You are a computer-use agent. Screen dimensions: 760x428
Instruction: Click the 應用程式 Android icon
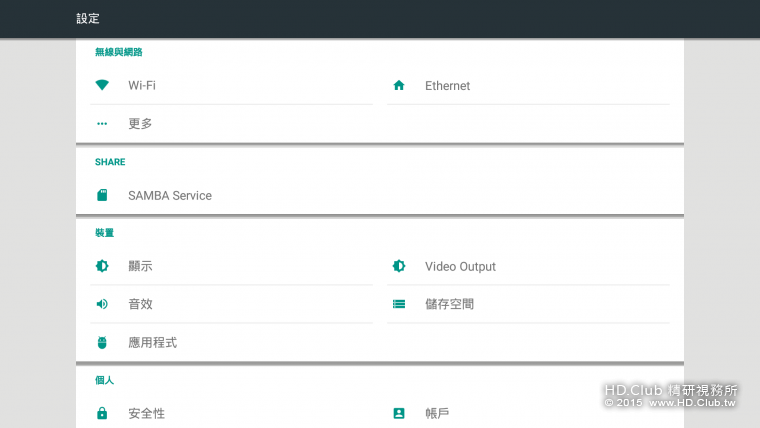(x=102, y=343)
